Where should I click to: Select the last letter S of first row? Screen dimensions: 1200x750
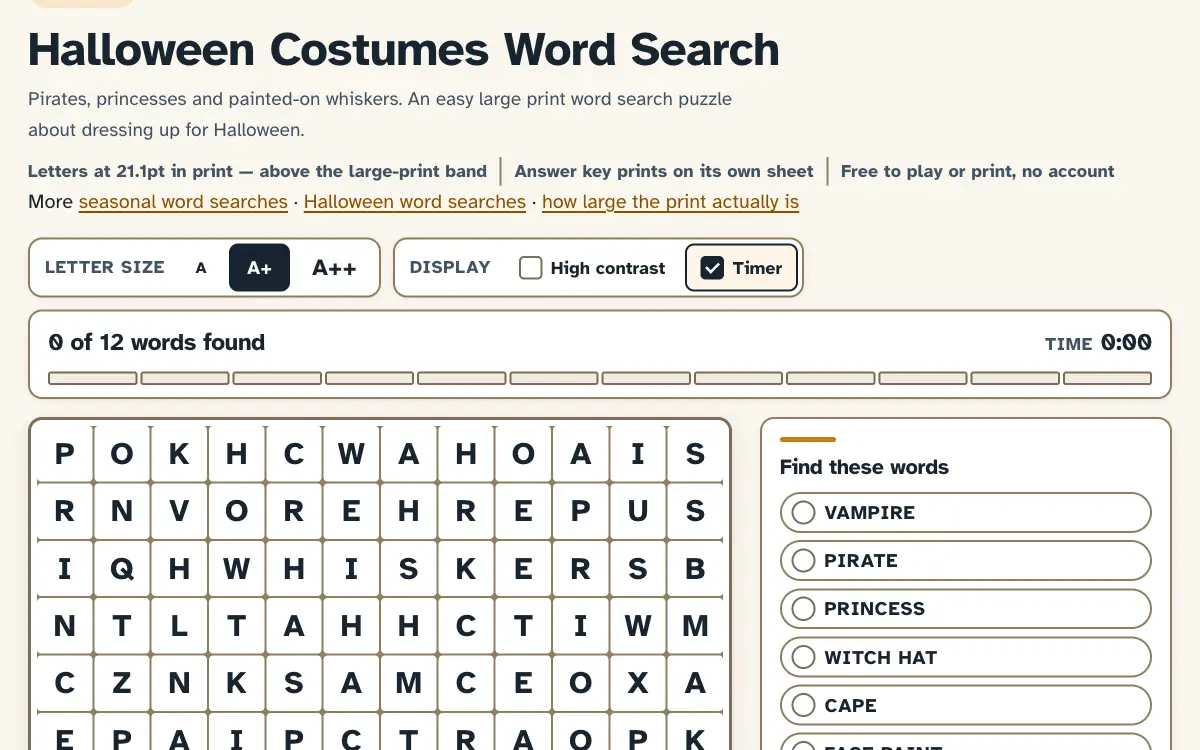tap(695, 454)
